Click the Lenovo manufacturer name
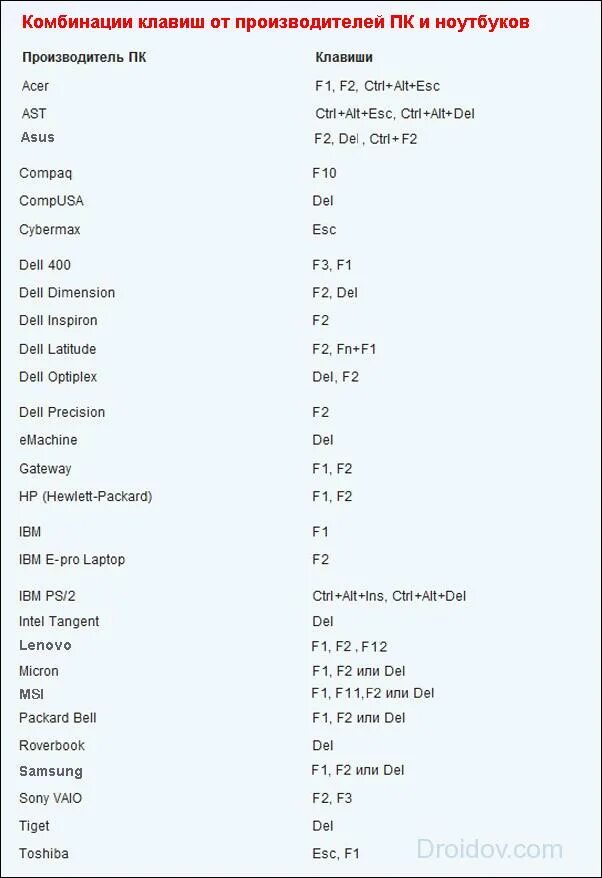 [45, 646]
